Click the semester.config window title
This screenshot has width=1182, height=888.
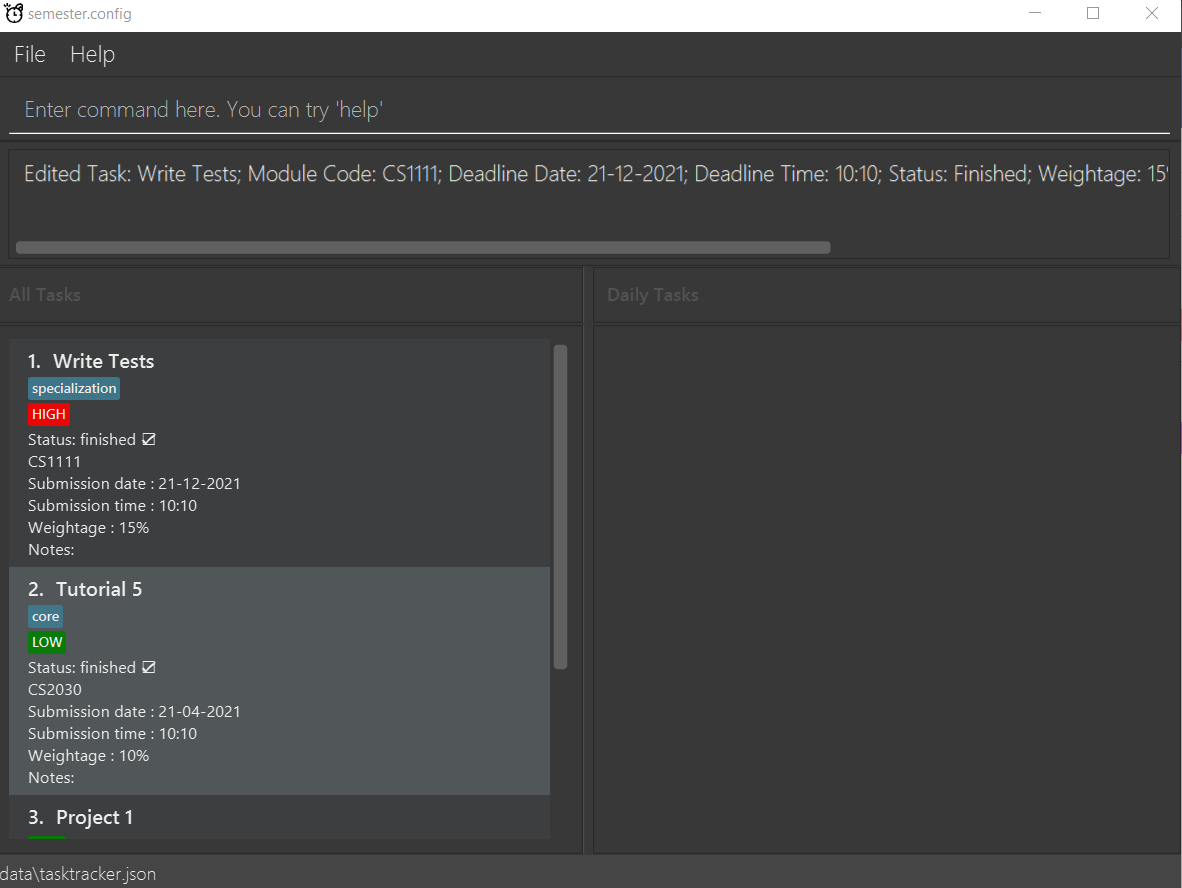(x=80, y=14)
